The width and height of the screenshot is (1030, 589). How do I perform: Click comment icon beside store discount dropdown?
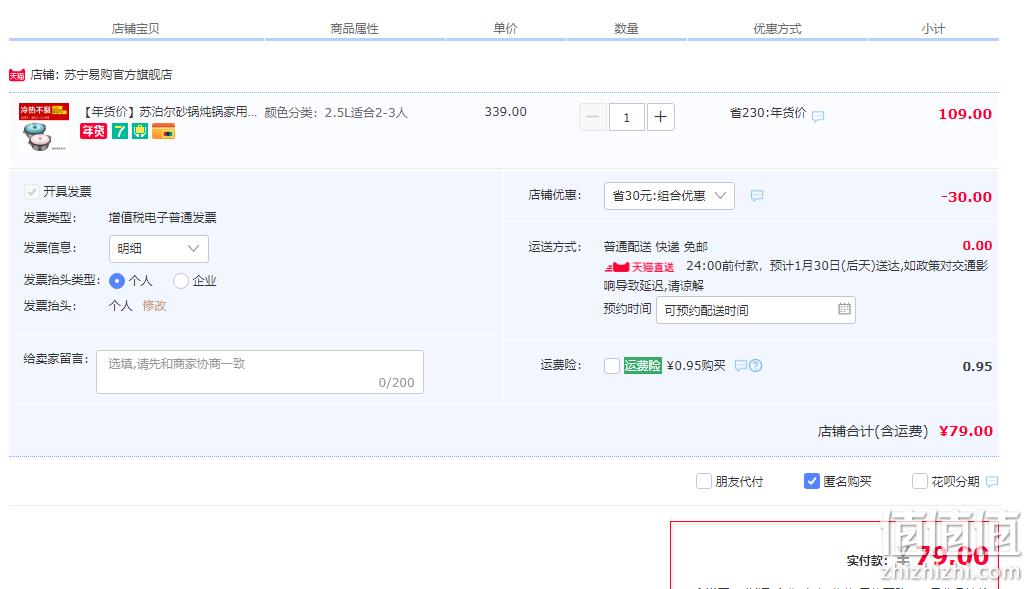(757, 196)
